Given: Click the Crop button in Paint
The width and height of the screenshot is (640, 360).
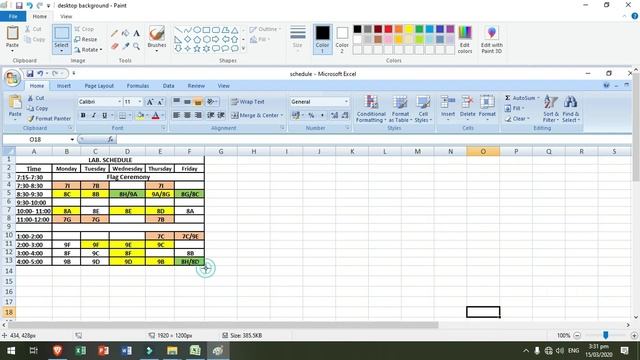Looking at the screenshot, I should point(84,29).
